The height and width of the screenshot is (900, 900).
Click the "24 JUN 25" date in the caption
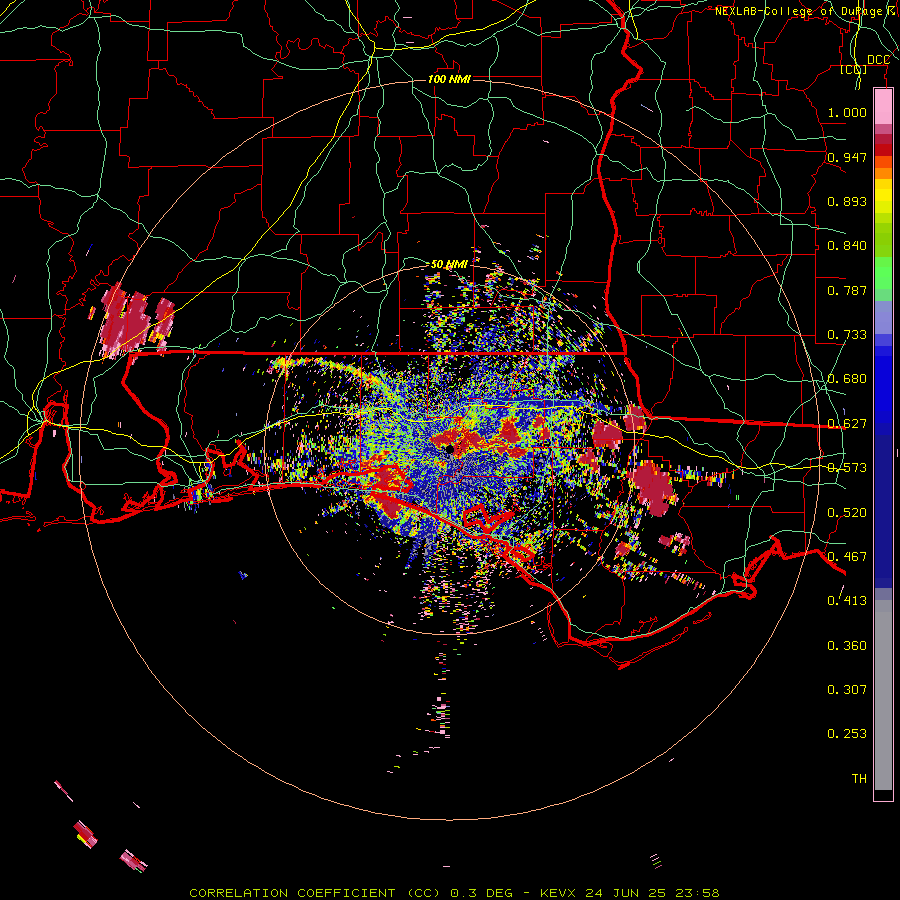coord(626,893)
